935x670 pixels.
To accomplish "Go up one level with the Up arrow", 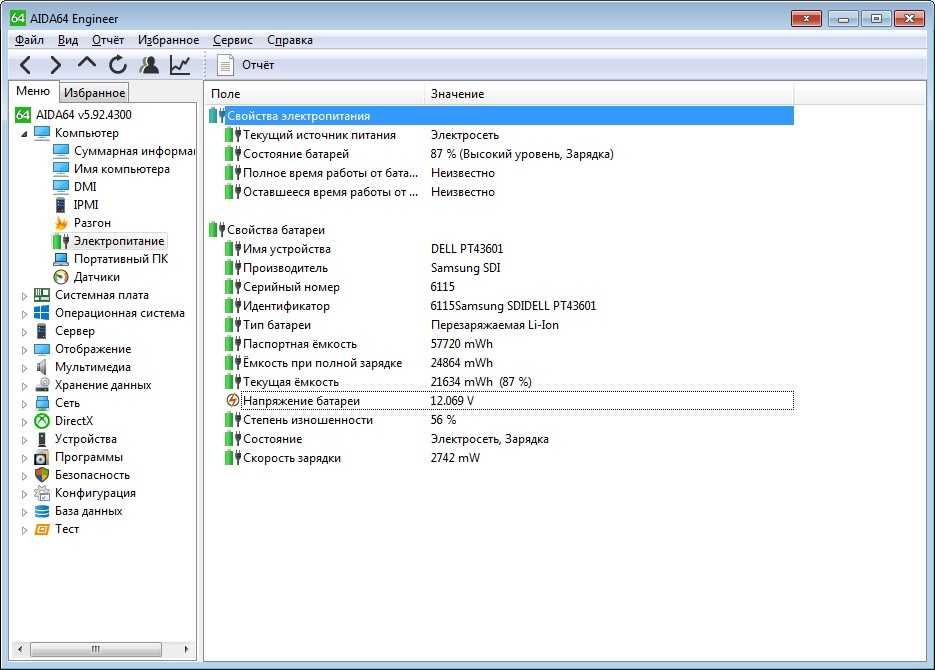I will tap(86, 63).
